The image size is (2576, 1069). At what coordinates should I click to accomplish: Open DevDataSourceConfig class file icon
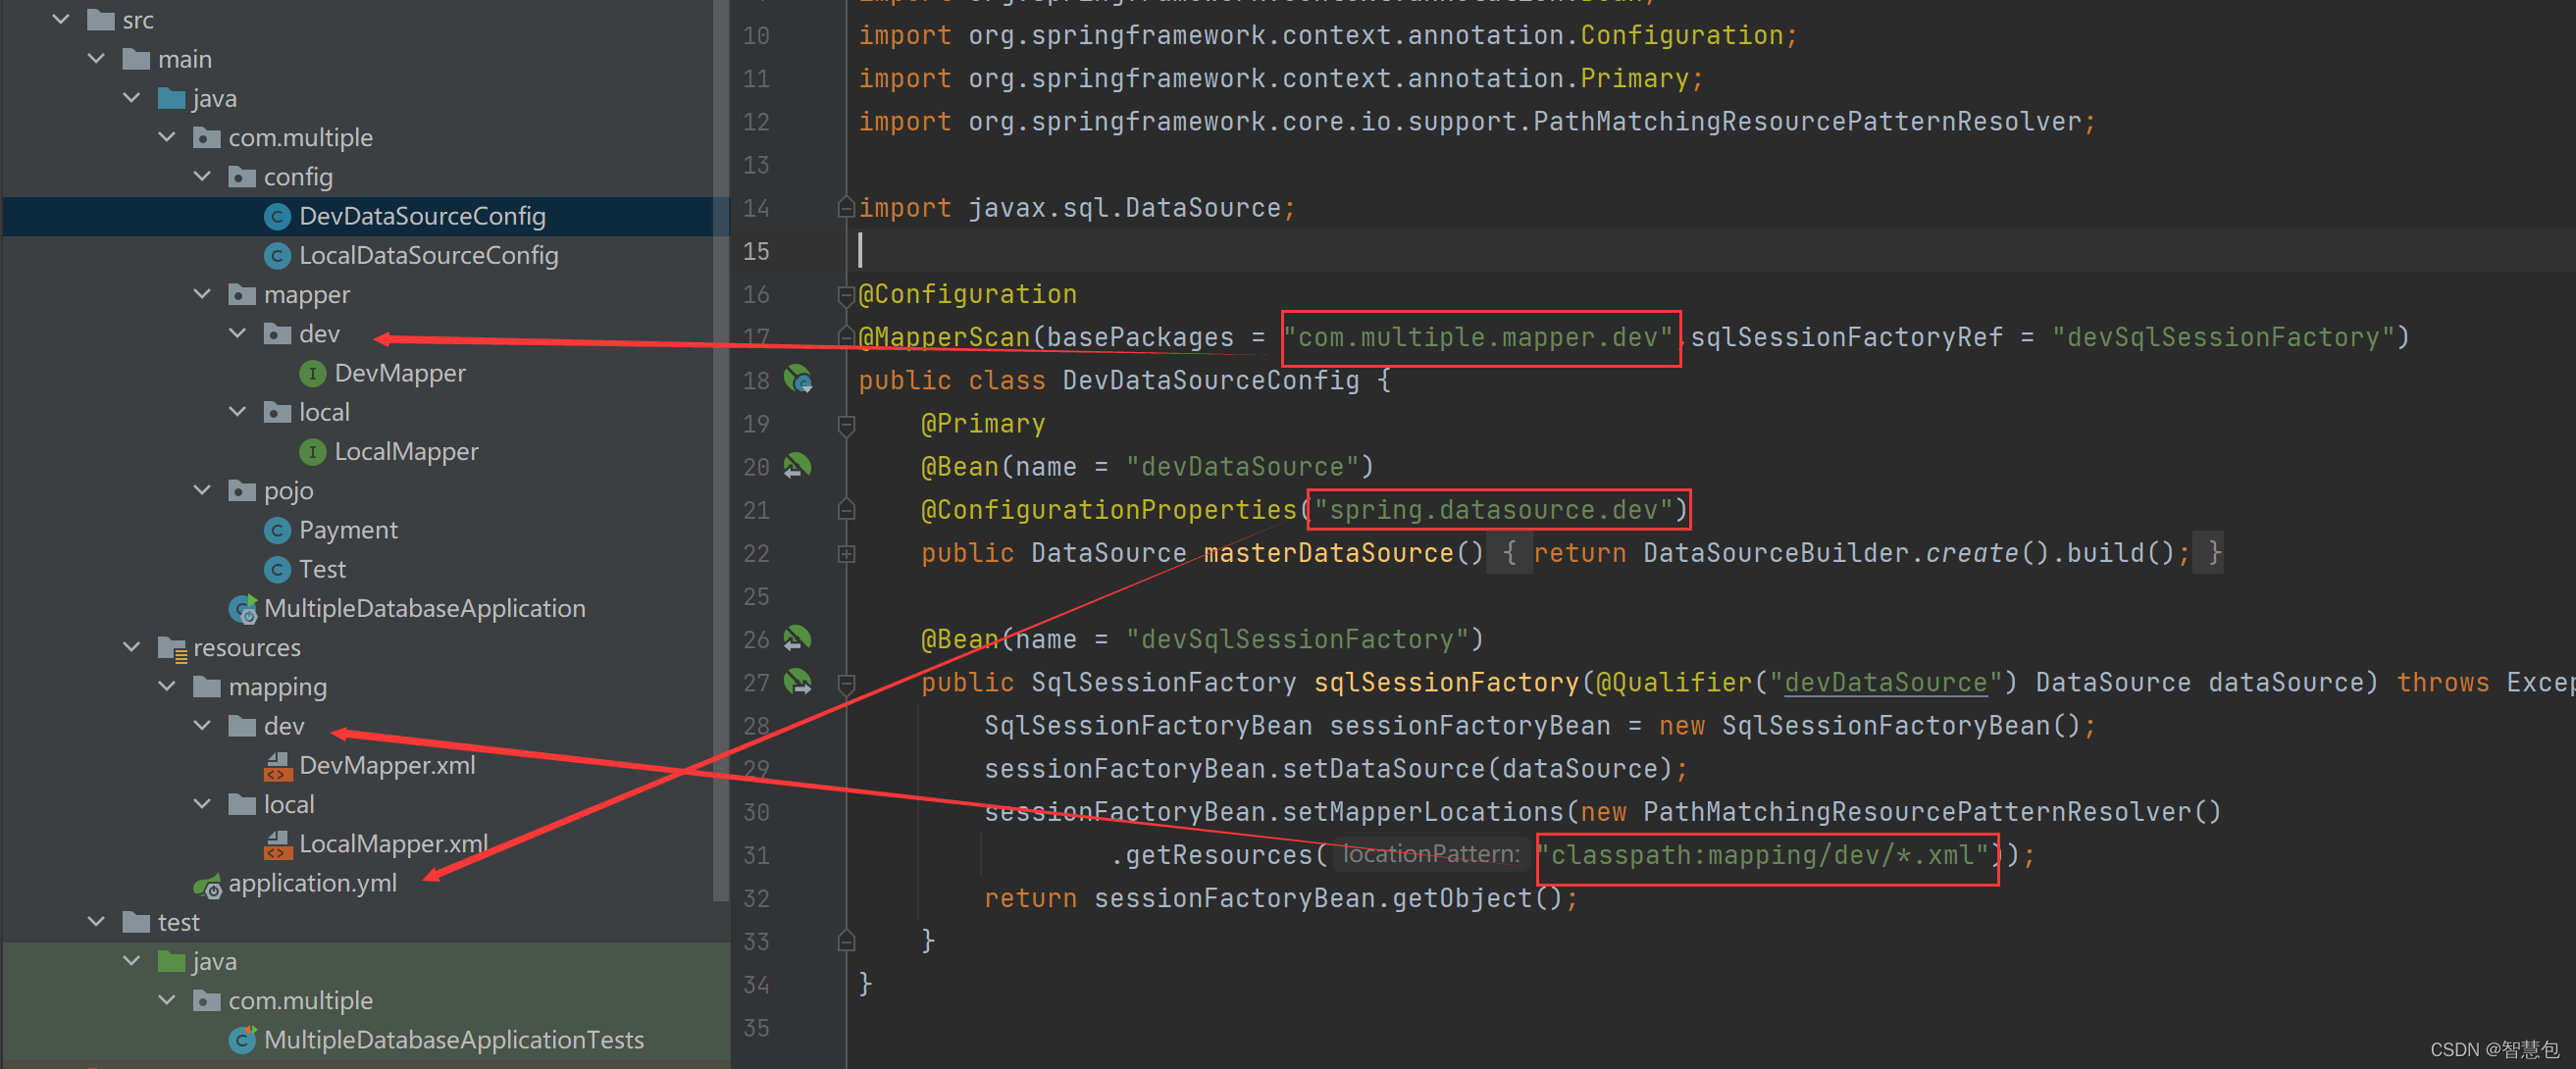pyautogui.click(x=277, y=216)
